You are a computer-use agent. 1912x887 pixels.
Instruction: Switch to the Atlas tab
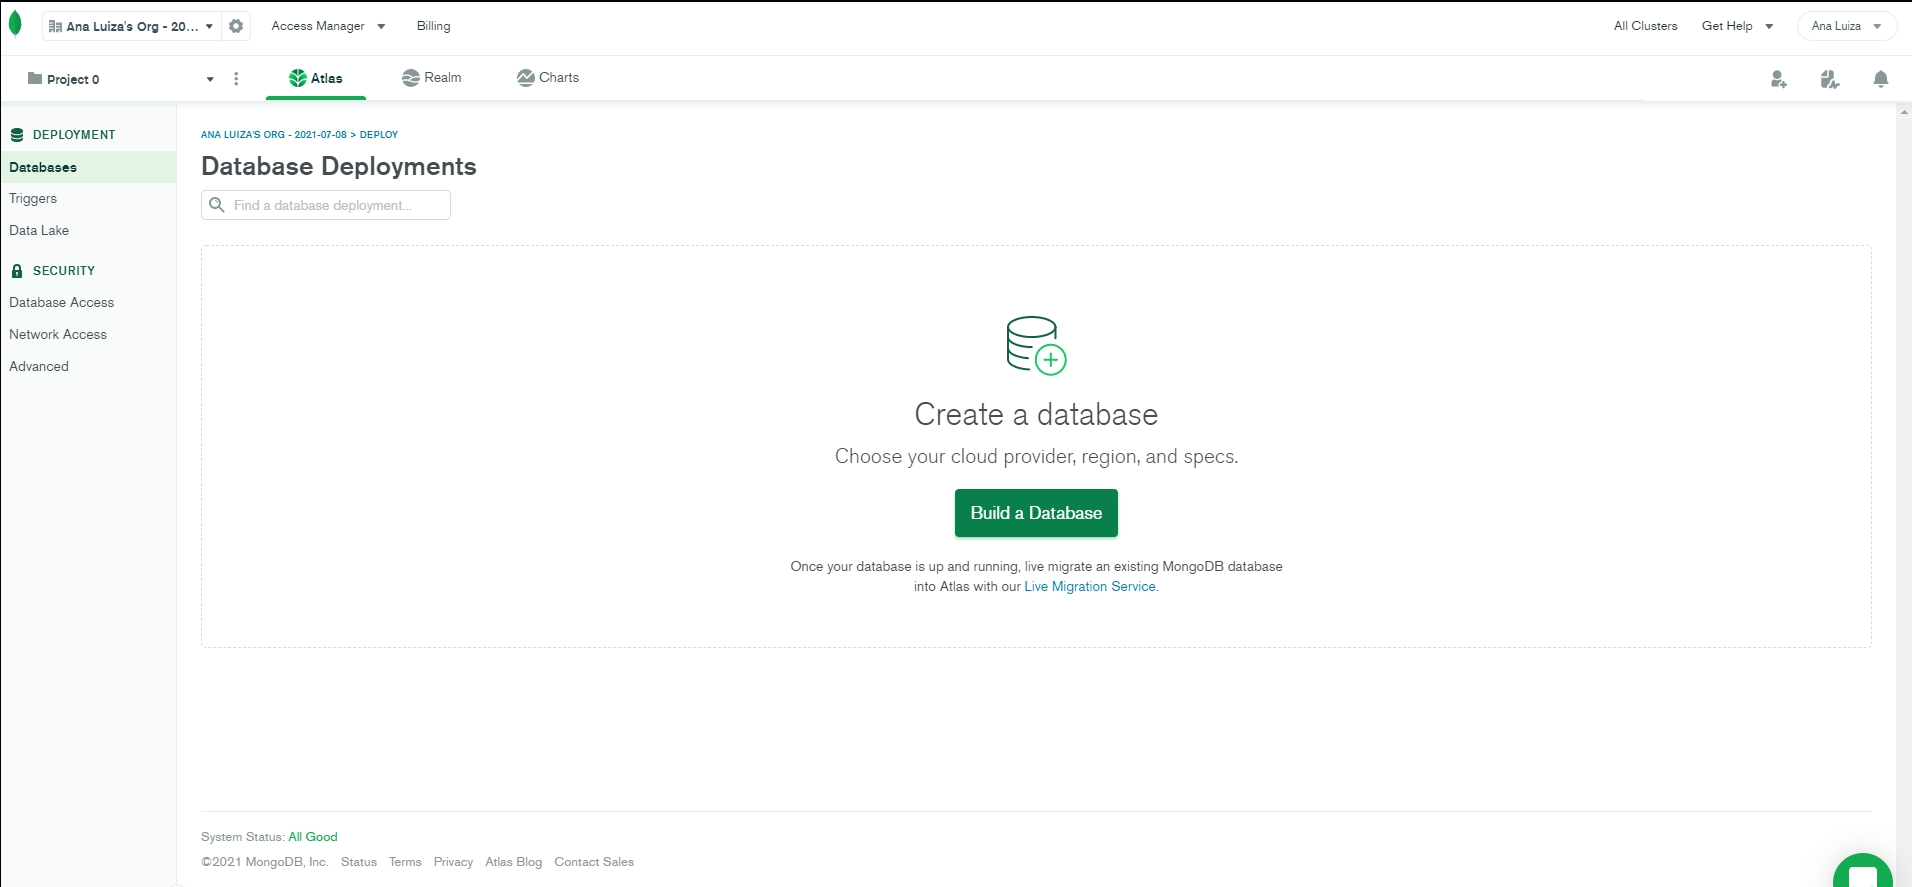tap(316, 78)
